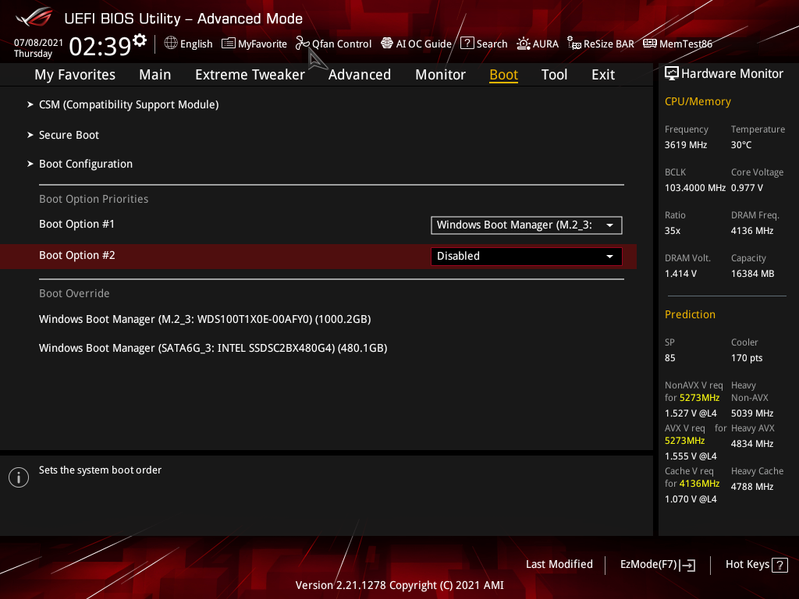Image resolution: width=799 pixels, height=599 pixels.
Task: Click the 1.414 V DRAM voltage value
Action: point(680,274)
